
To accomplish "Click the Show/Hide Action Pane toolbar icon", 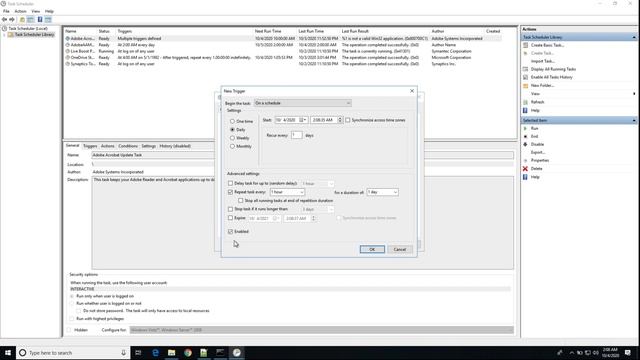I will (48, 19).
